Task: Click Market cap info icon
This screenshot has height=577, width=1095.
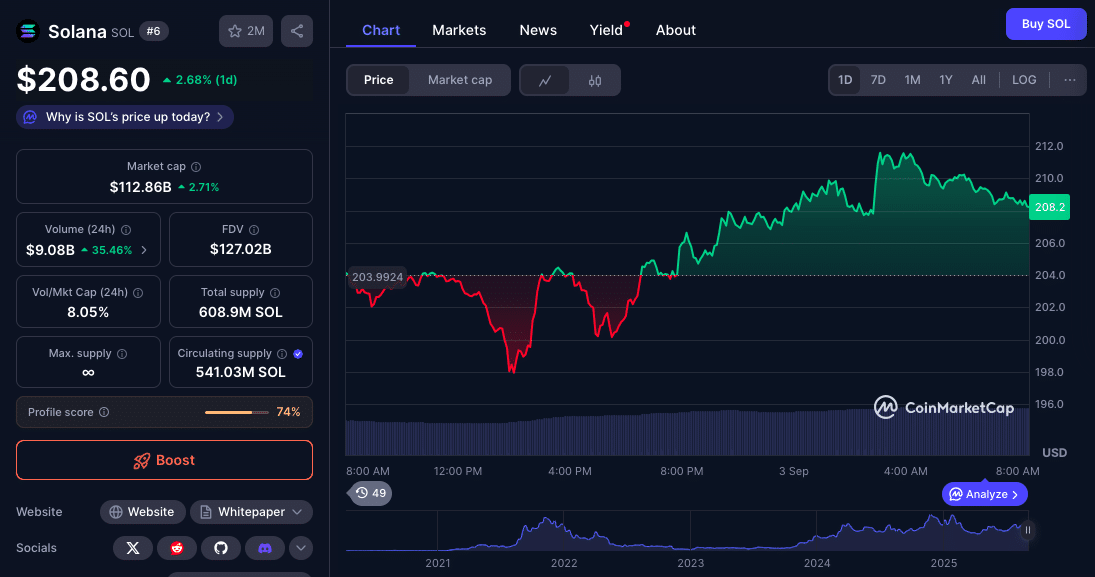Action: 196,167
